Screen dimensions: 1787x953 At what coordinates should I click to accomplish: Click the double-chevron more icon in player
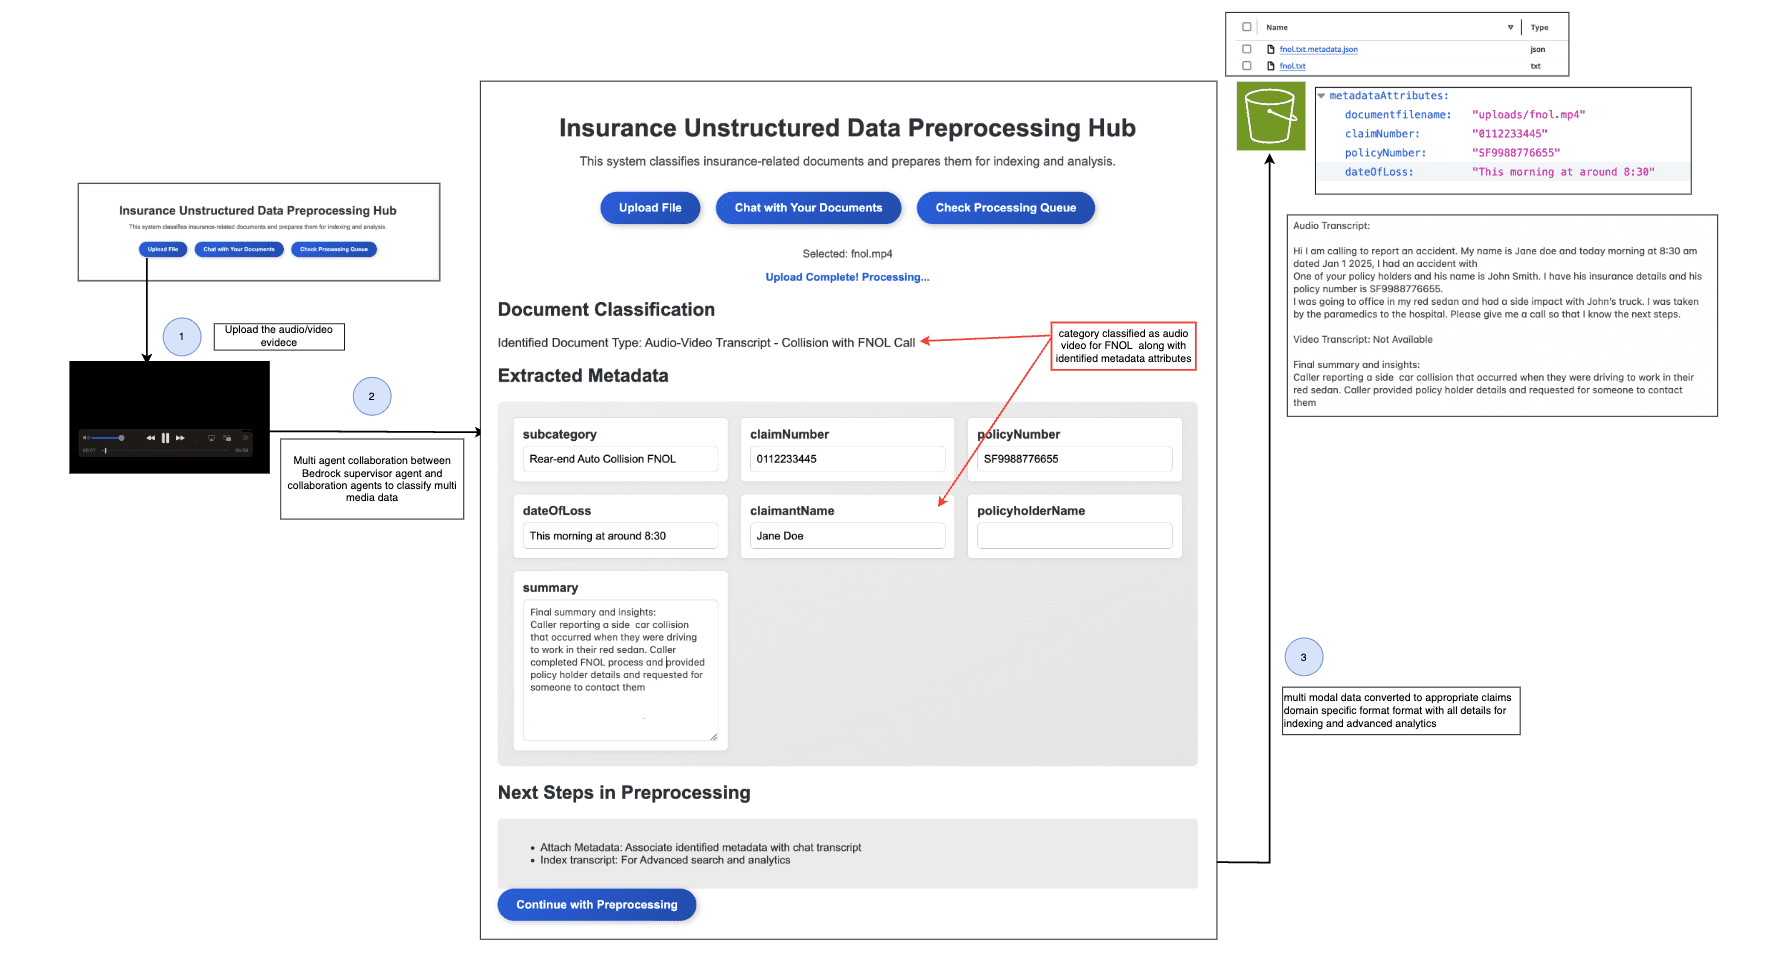pyautogui.click(x=245, y=438)
